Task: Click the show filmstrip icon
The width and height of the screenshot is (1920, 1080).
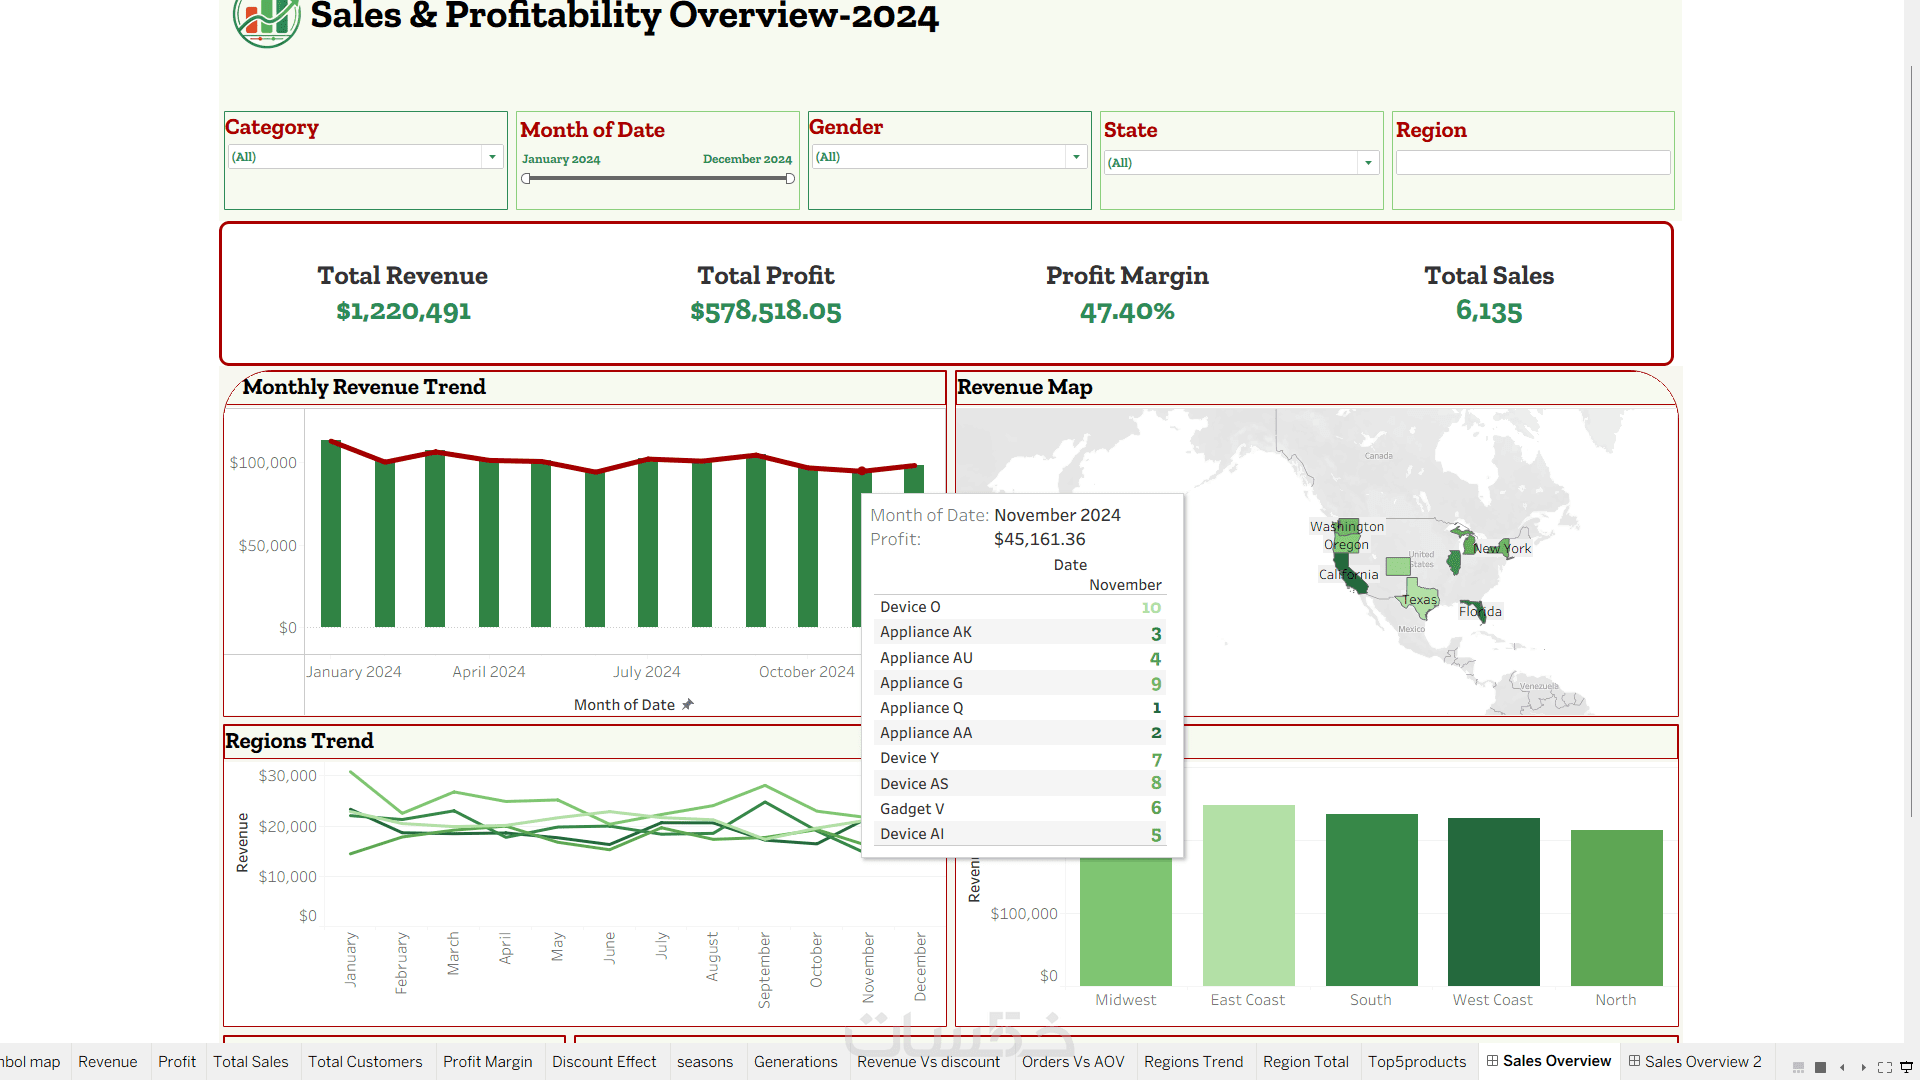Action: point(1798,1067)
